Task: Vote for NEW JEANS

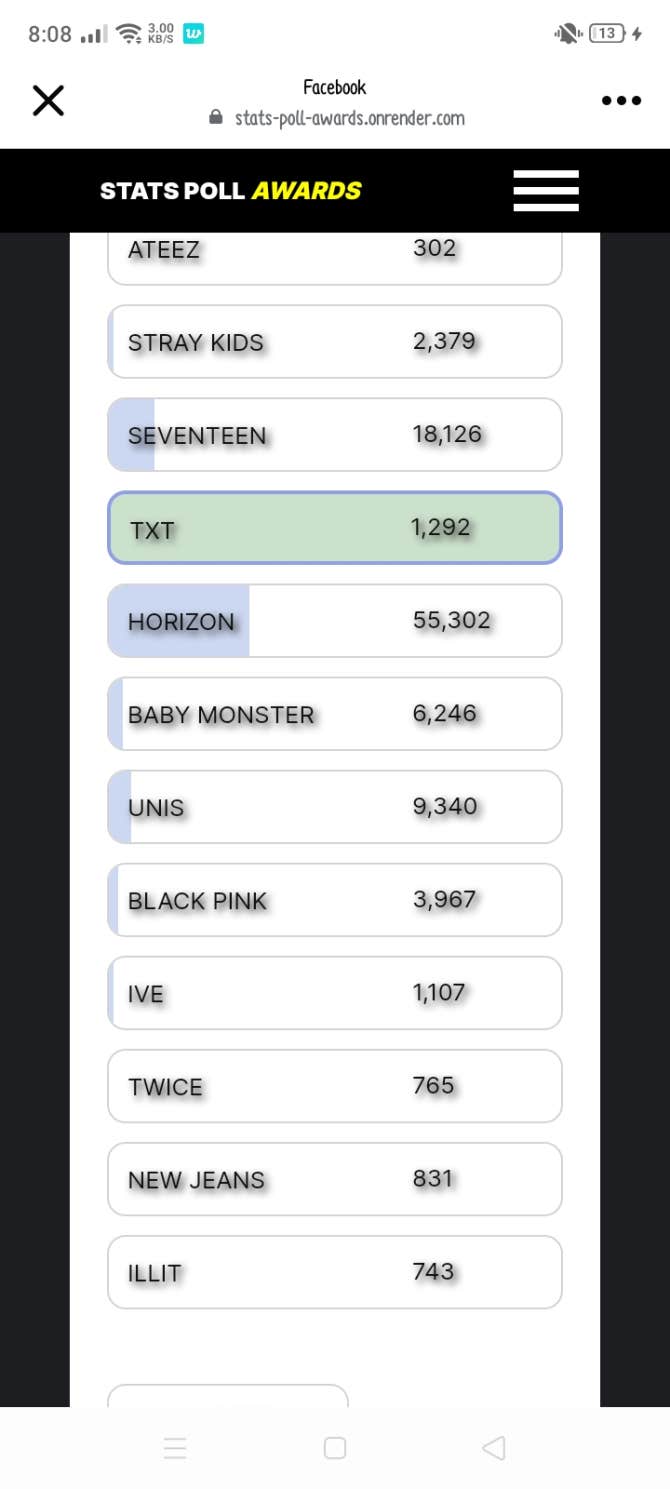Action: [335, 1179]
